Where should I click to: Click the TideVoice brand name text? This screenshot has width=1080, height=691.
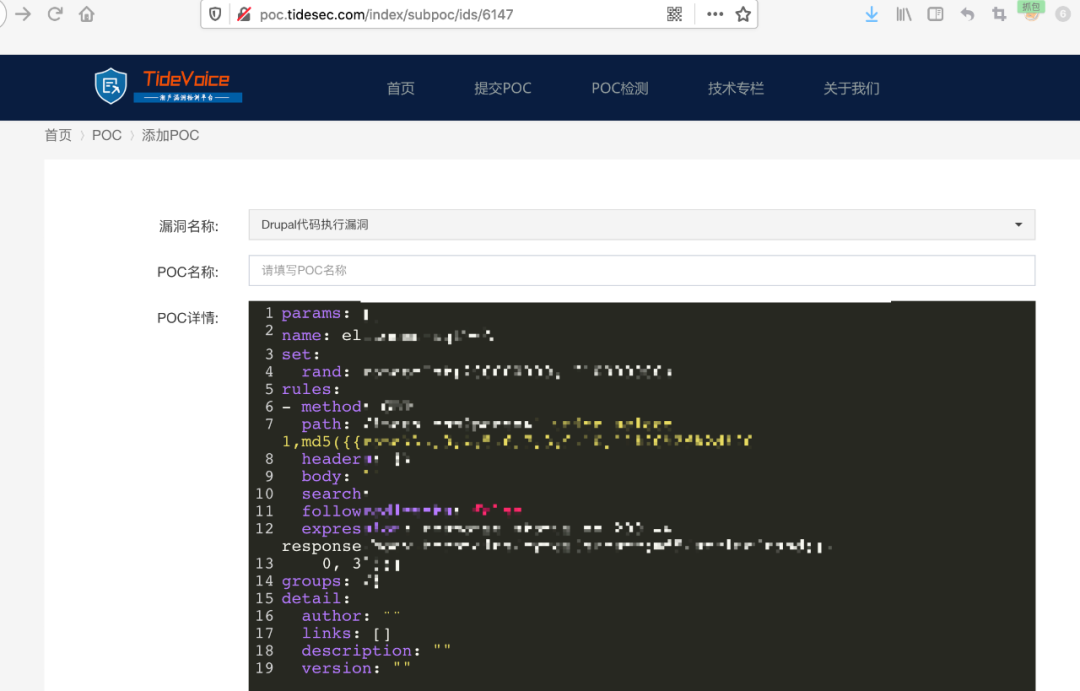186,79
